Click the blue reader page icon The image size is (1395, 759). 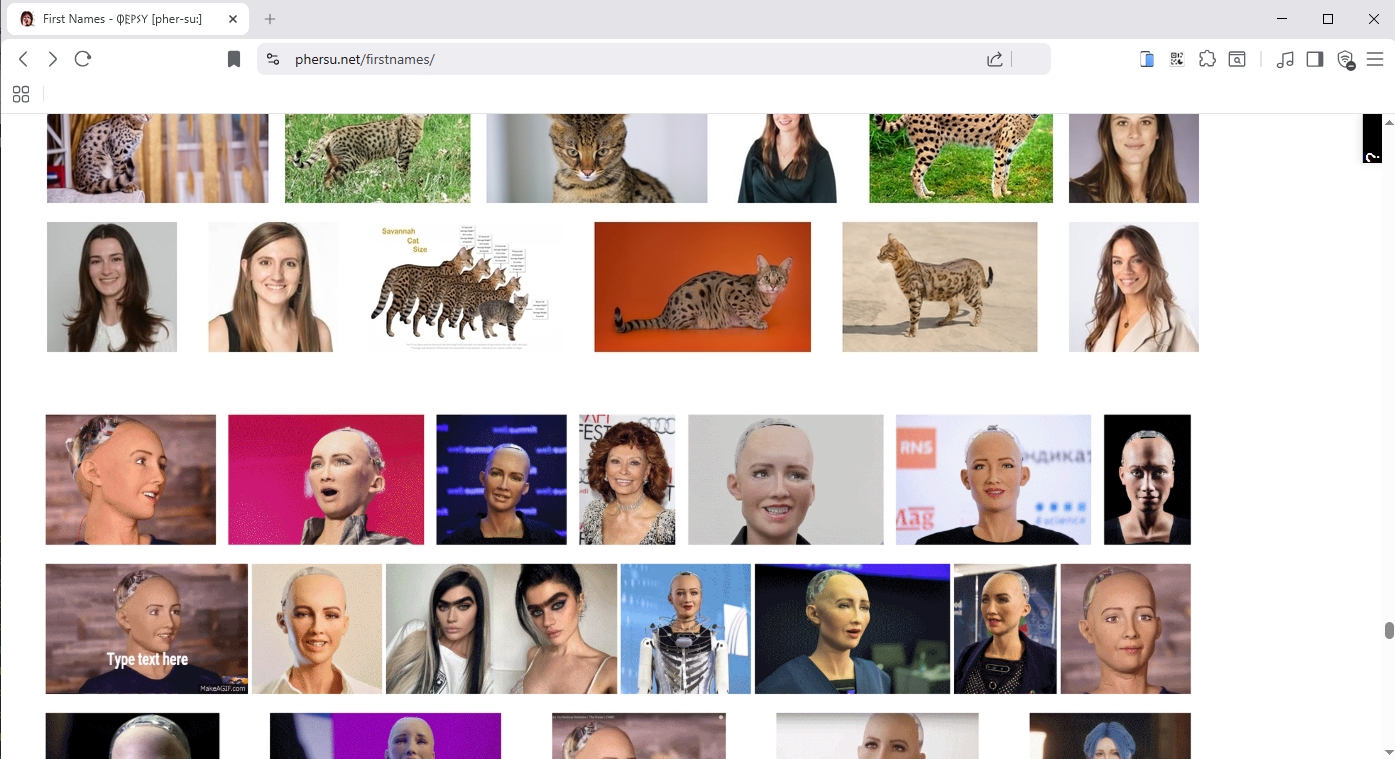(1146, 59)
